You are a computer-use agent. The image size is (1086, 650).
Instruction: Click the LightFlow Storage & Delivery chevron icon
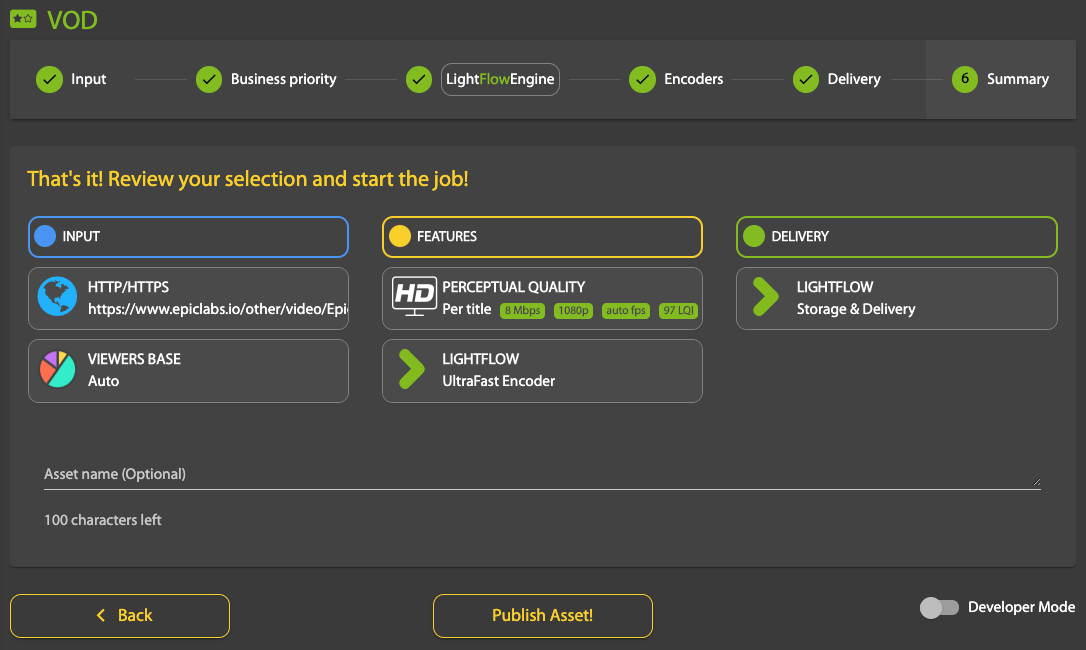click(x=765, y=297)
